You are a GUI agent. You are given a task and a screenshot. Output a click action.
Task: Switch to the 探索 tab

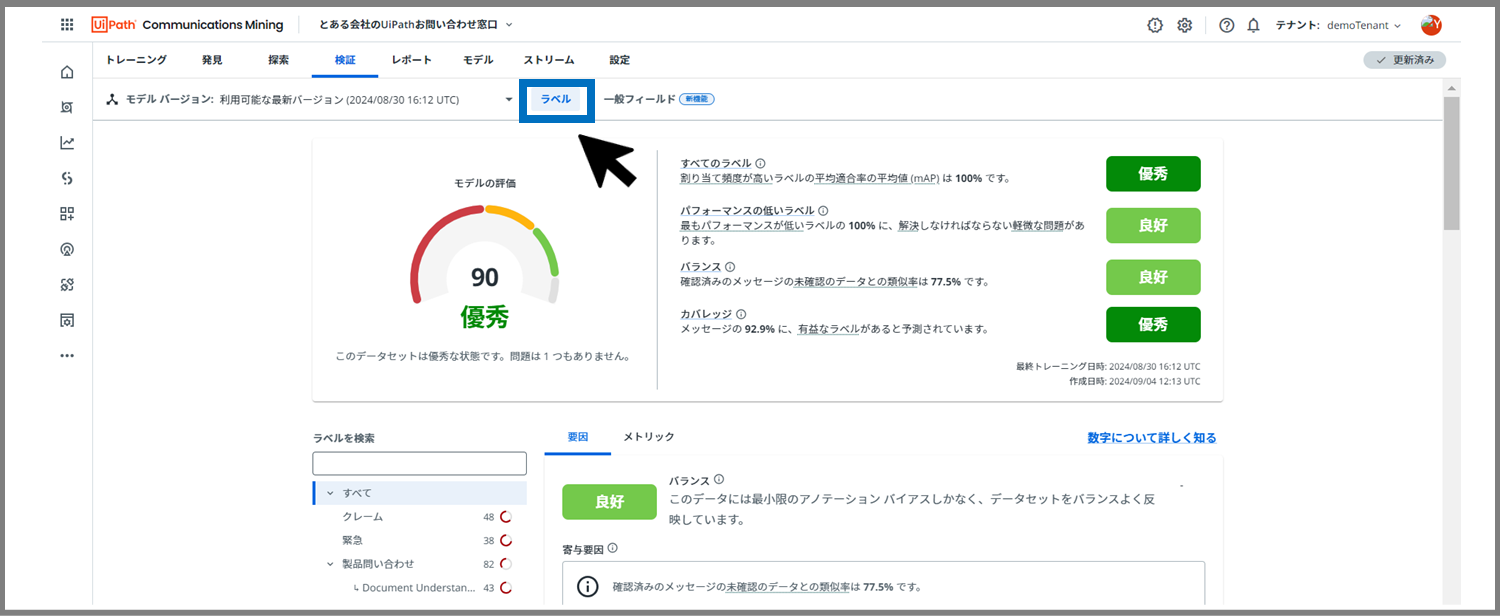click(x=278, y=60)
